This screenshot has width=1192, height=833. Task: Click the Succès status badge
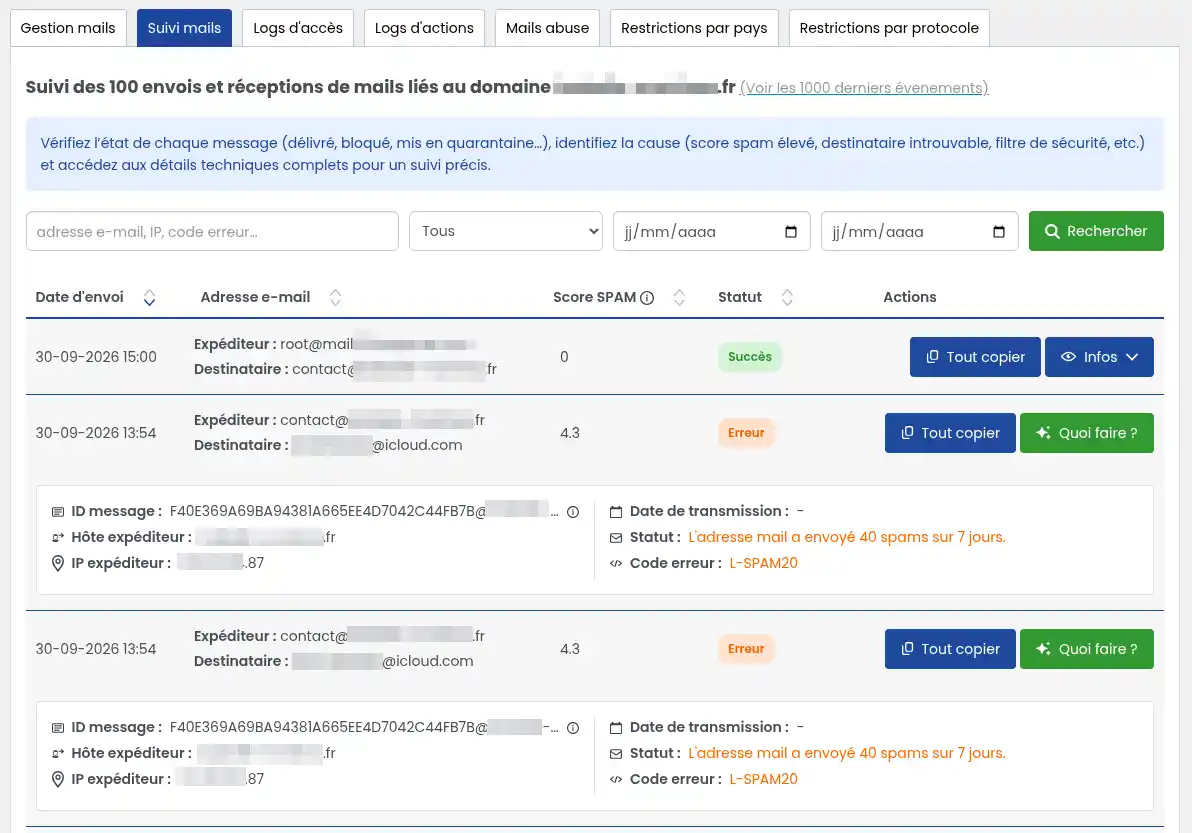(x=750, y=356)
